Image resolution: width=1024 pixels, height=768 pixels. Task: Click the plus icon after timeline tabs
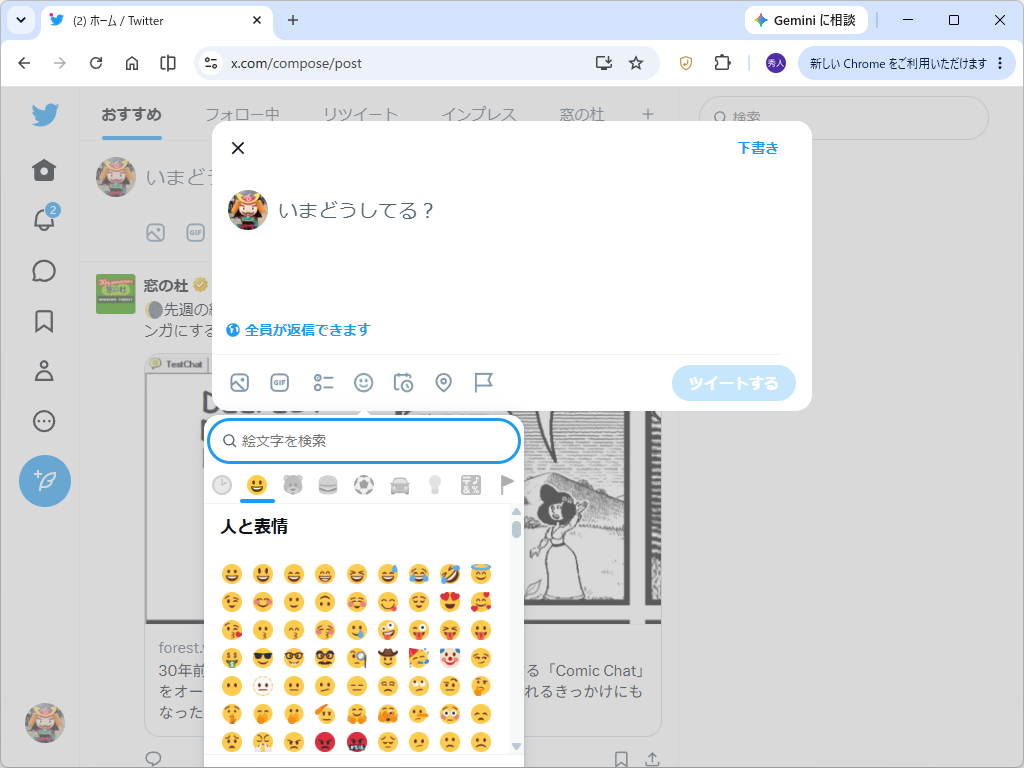pyautogui.click(x=648, y=115)
